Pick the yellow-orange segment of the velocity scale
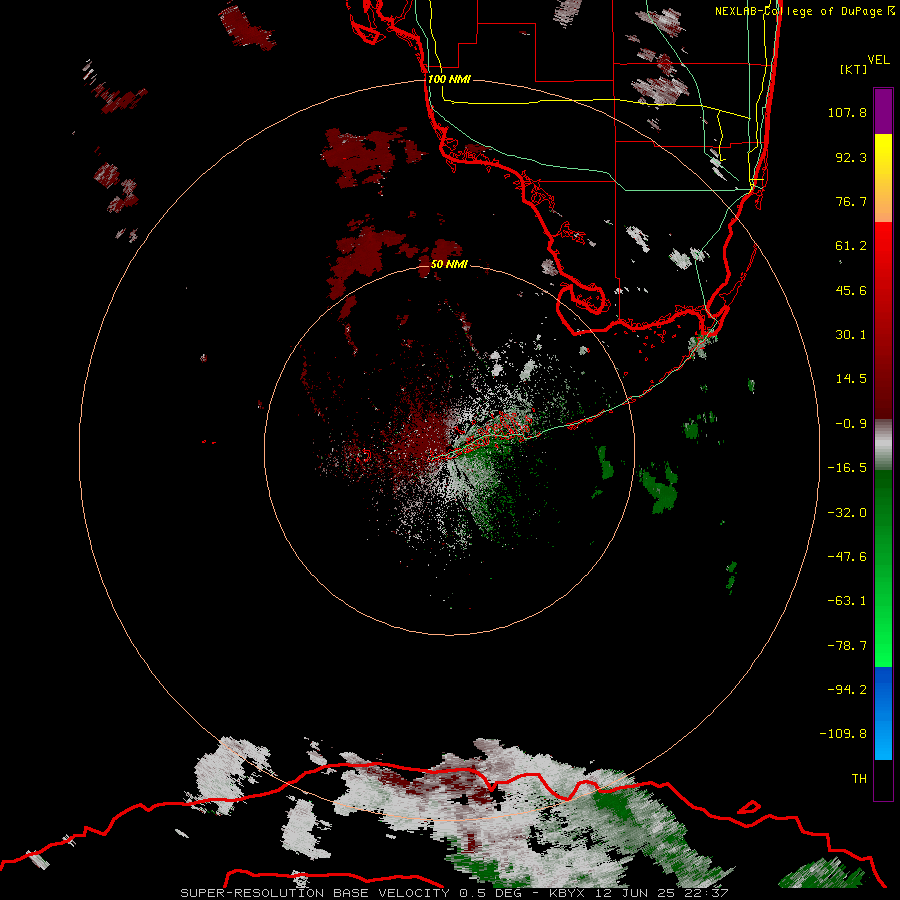 coord(883,178)
